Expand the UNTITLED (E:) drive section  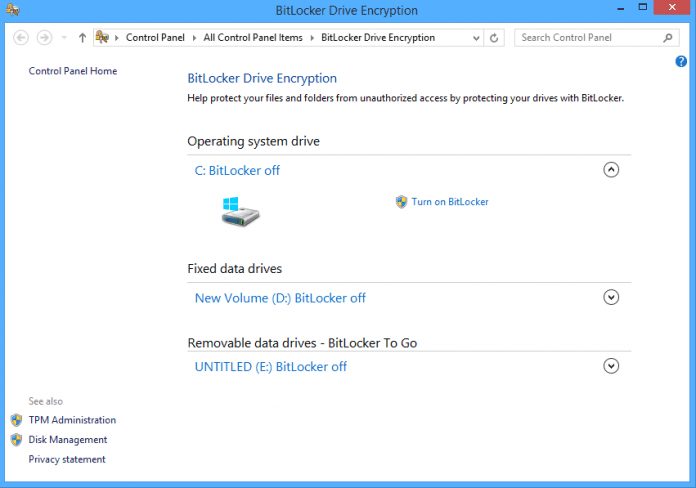coord(611,366)
